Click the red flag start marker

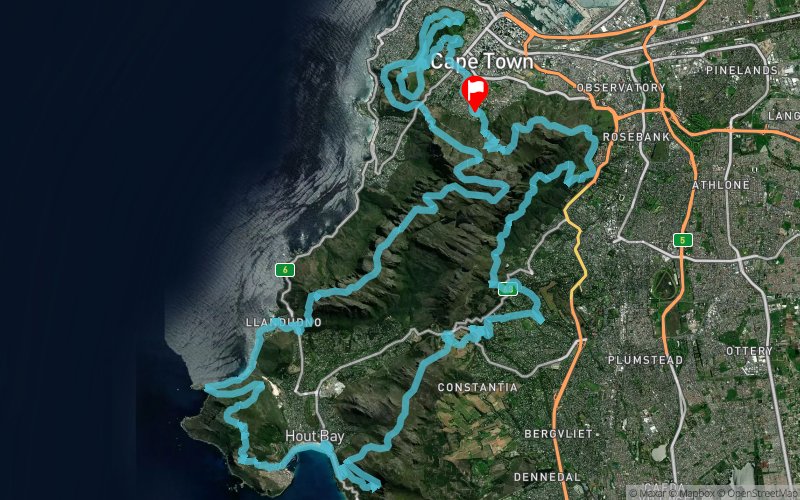474,93
